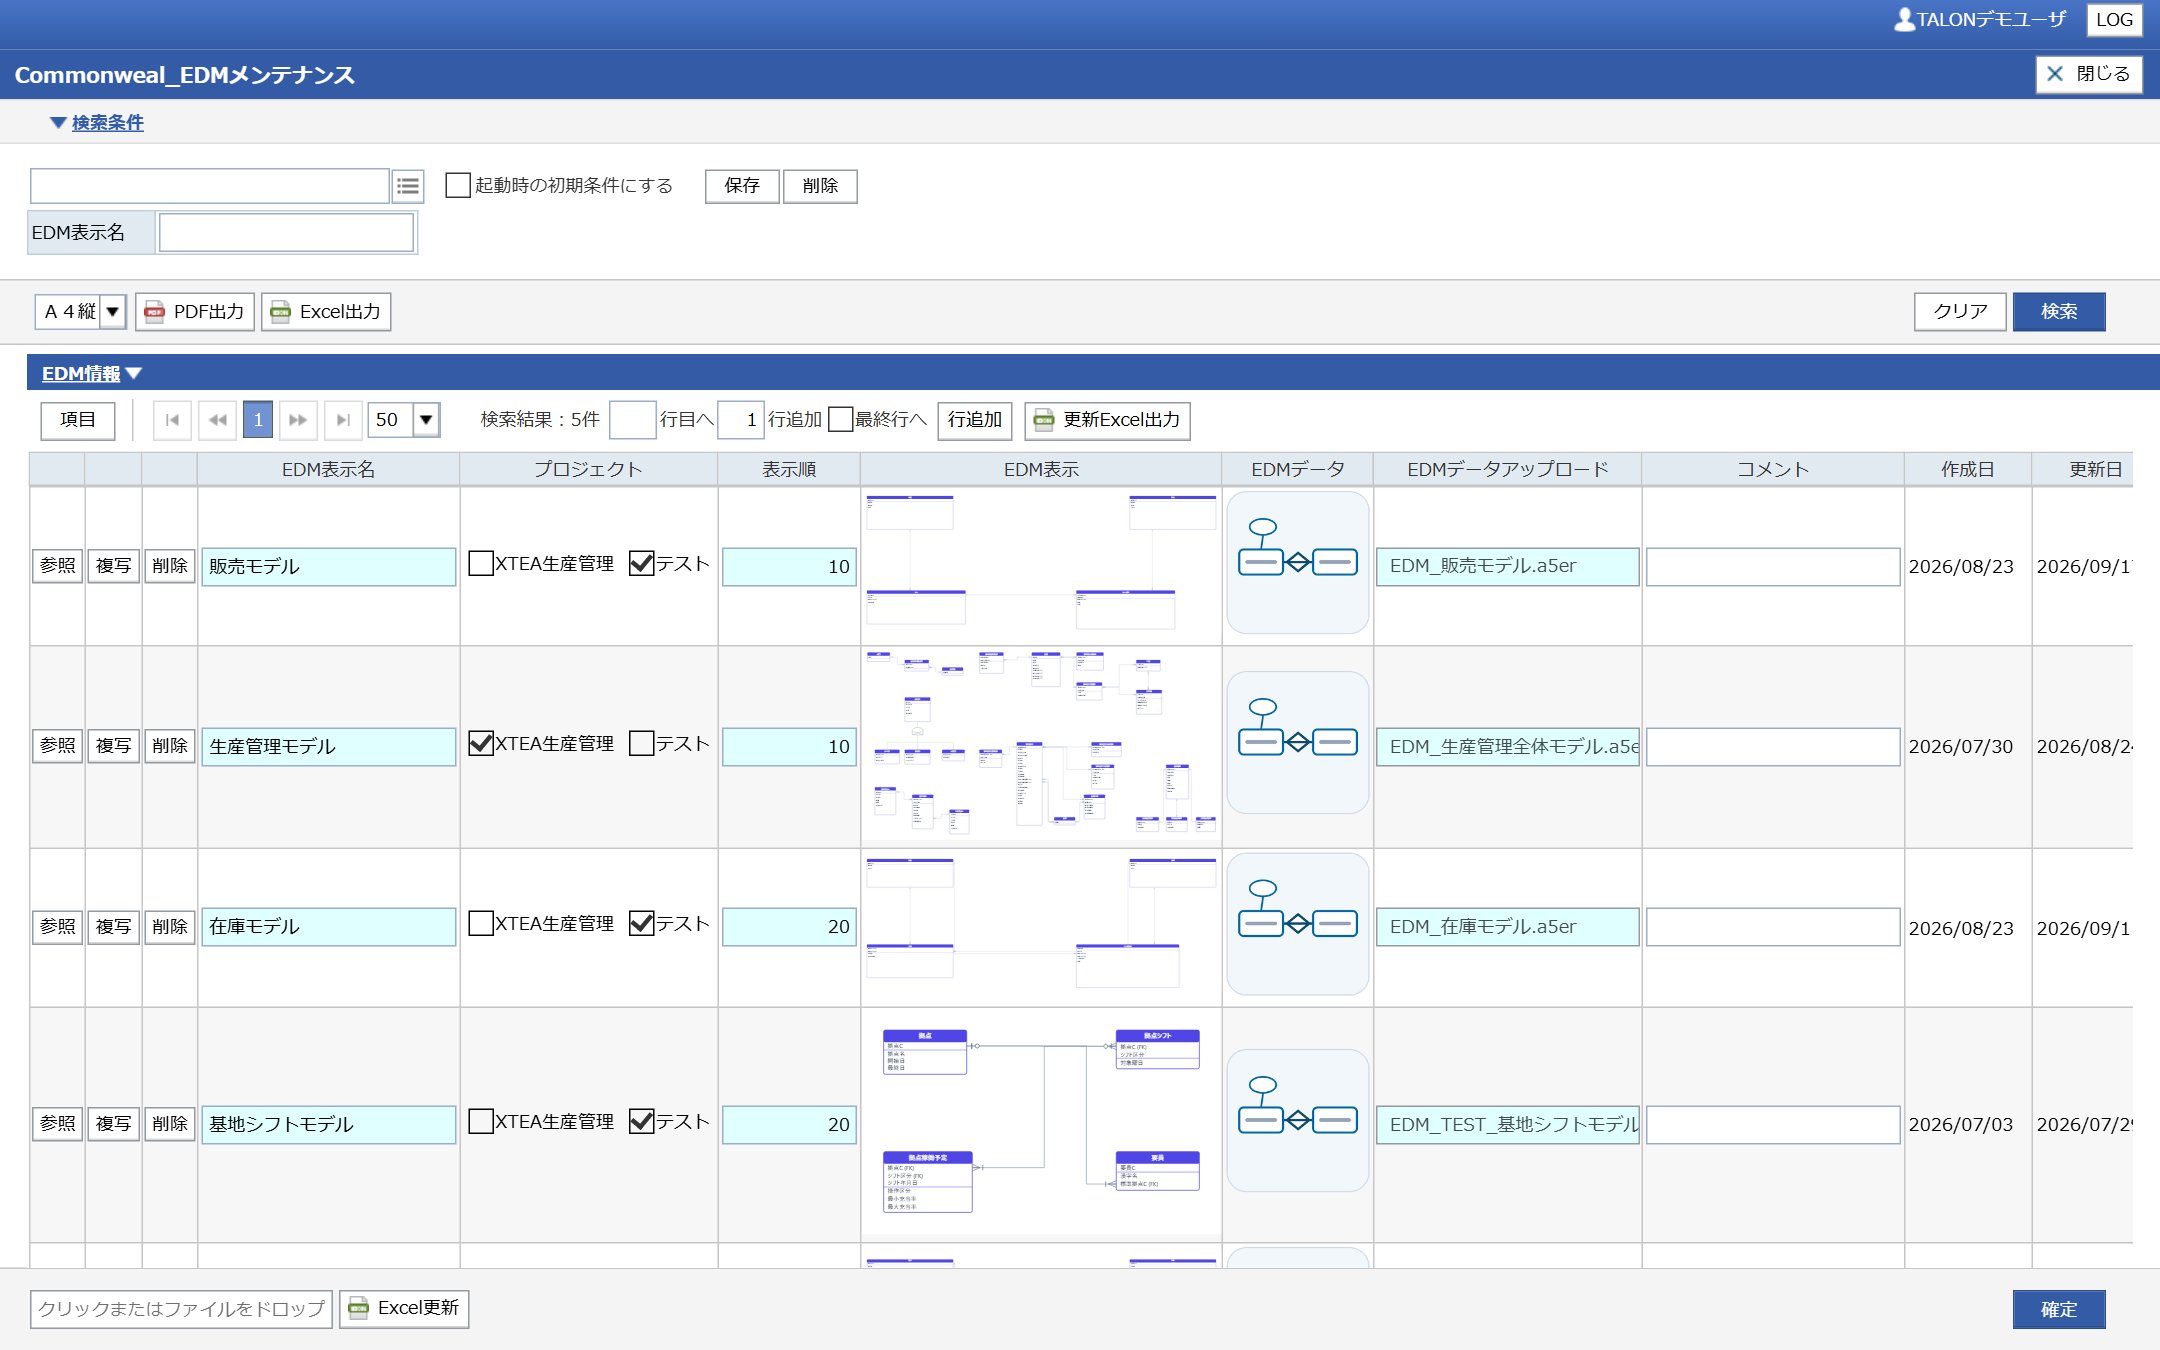Click the 行追加 button

click(x=974, y=420)
